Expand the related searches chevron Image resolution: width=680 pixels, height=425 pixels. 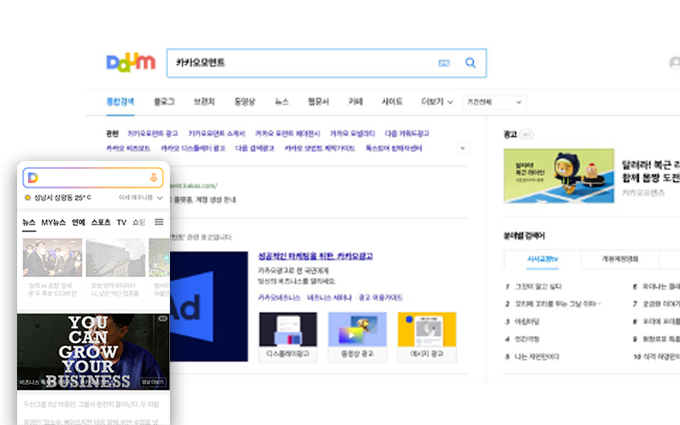click(462, 148)
